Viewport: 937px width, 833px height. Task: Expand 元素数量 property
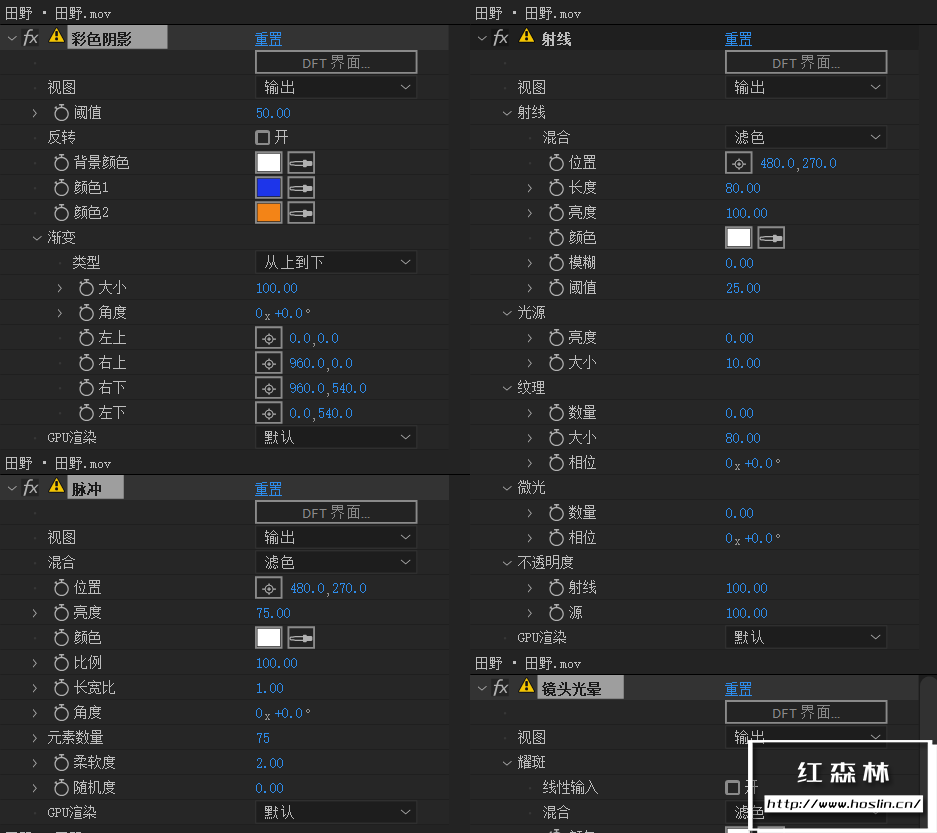(35, 738)
